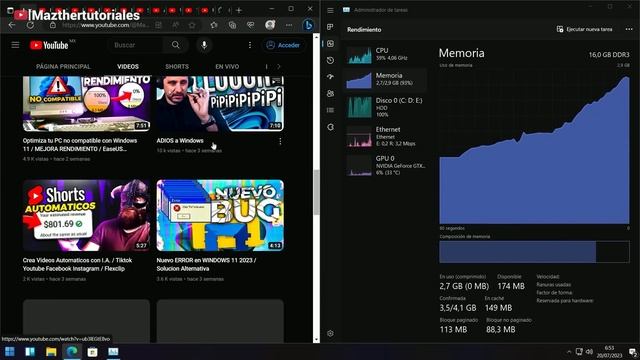Open Users page in Task Manager sidebar

click(x=330, y=93)
